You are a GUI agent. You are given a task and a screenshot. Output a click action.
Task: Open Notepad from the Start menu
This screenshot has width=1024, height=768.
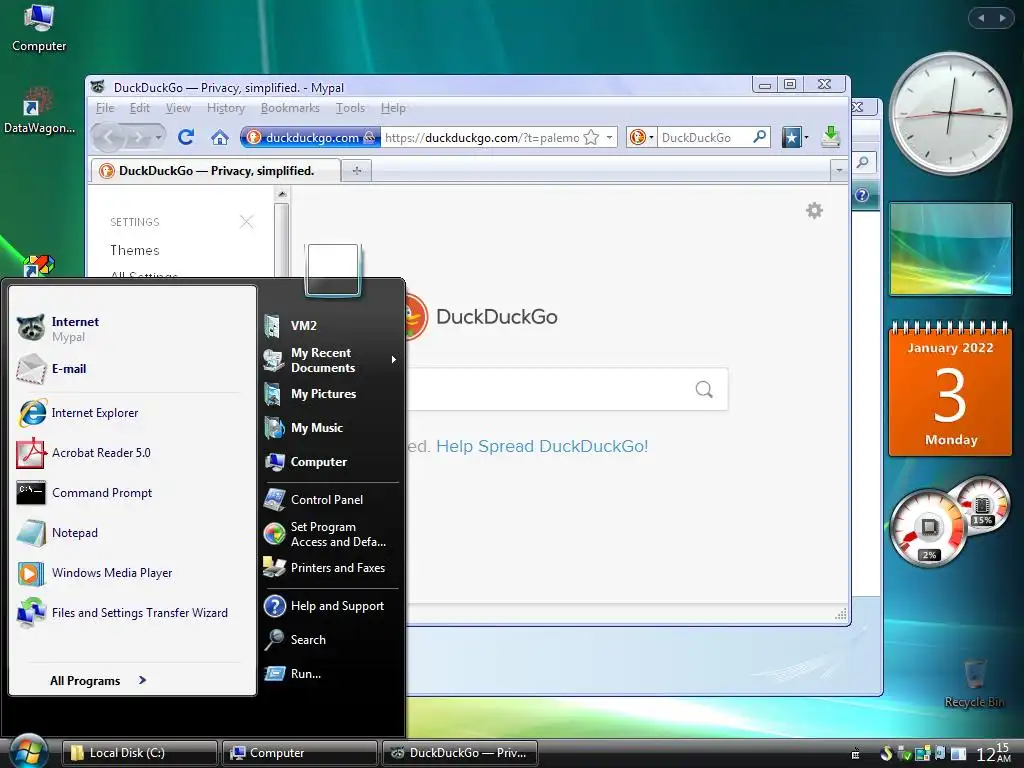(131, 533)
